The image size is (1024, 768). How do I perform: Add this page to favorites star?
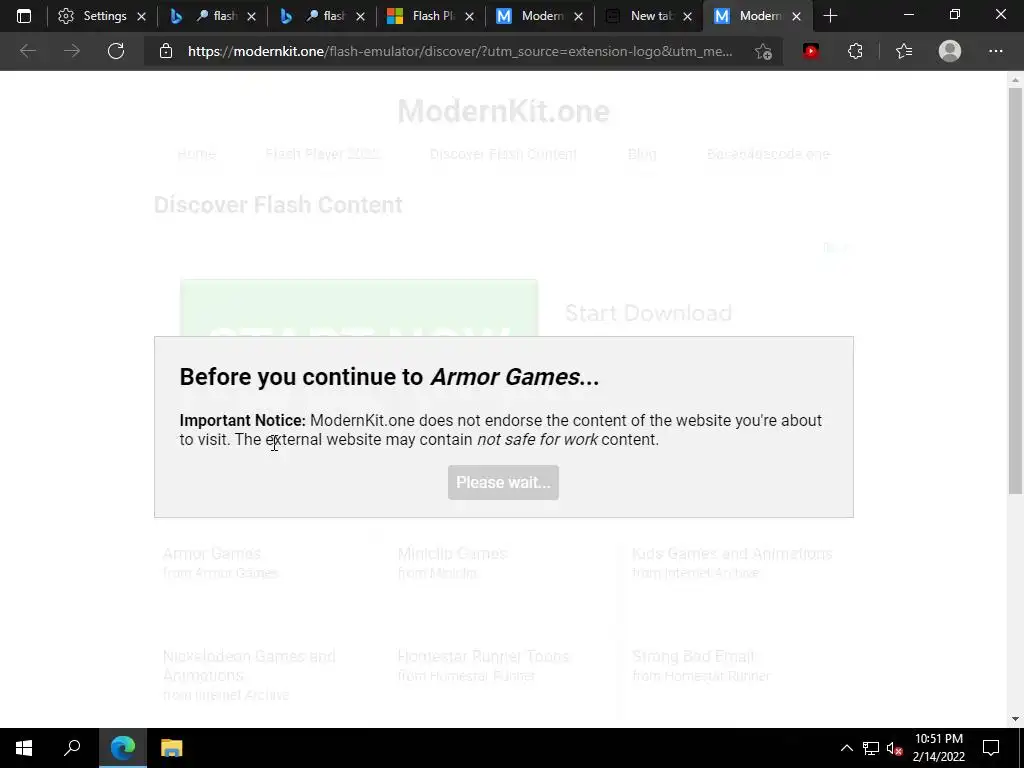click(x=763, y=51)
